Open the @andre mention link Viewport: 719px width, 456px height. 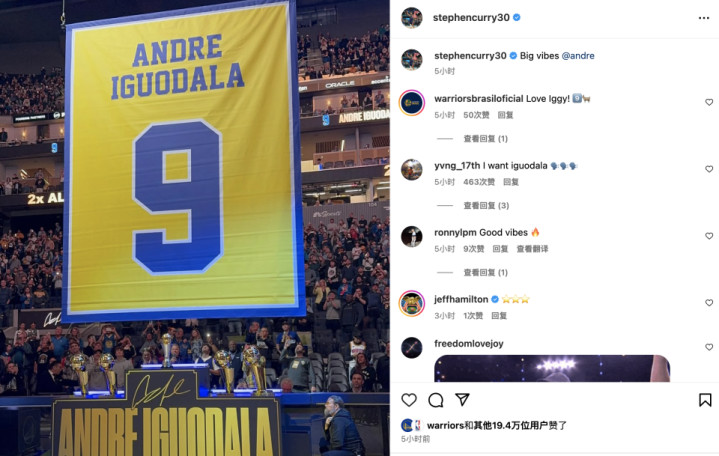[x=578, y=56]
